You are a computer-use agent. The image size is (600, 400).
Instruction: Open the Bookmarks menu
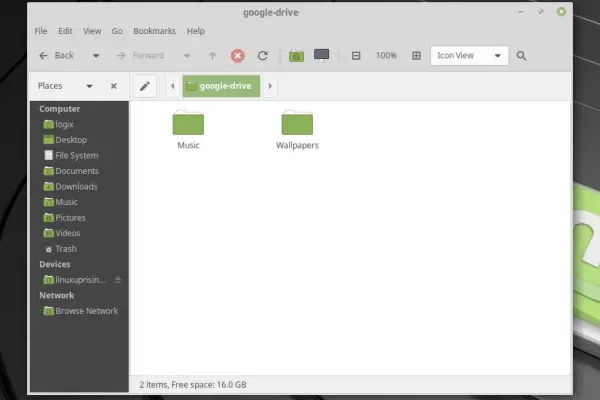[155, 31]
